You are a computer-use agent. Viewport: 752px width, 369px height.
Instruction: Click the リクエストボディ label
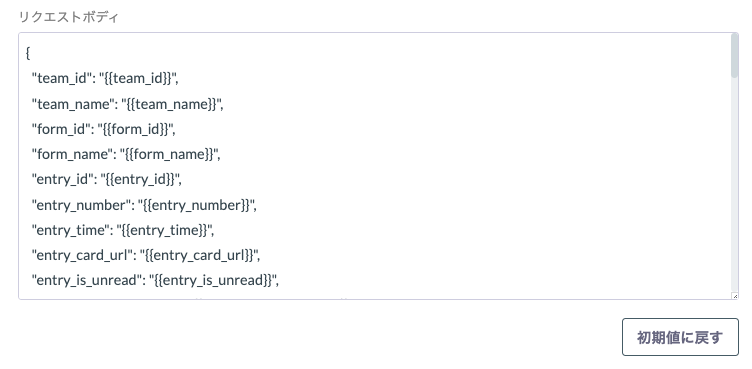click(x=69, y=17)
